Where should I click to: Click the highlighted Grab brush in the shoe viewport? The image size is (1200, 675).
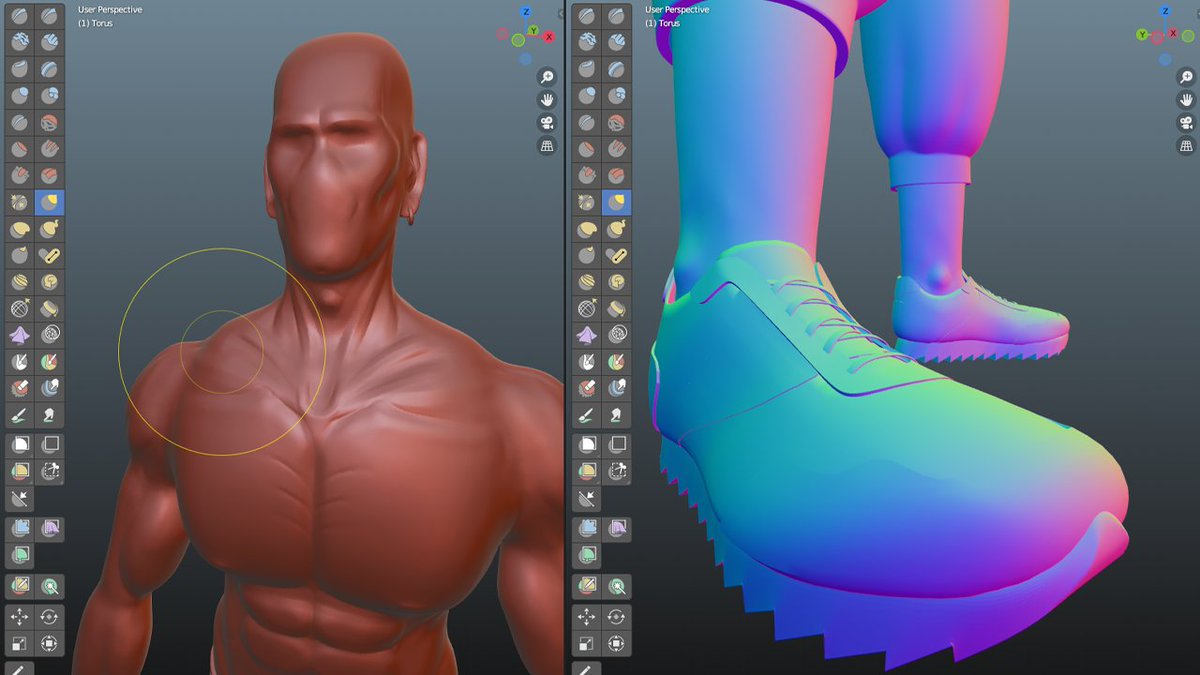(x=616, y=203)
